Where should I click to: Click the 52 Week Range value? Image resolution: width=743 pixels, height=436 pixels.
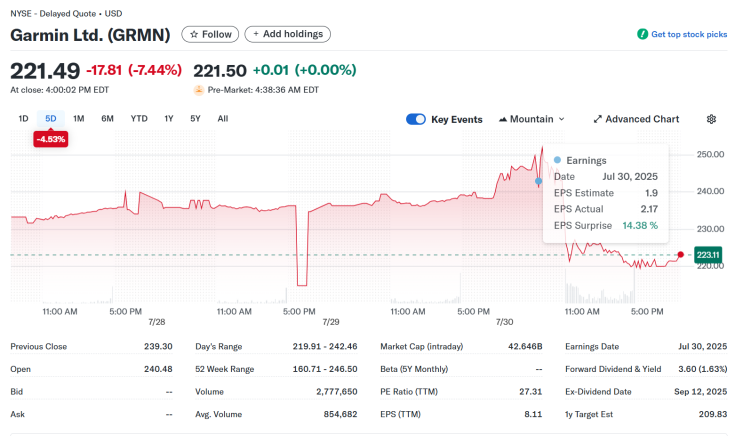(x=325, y=369)
